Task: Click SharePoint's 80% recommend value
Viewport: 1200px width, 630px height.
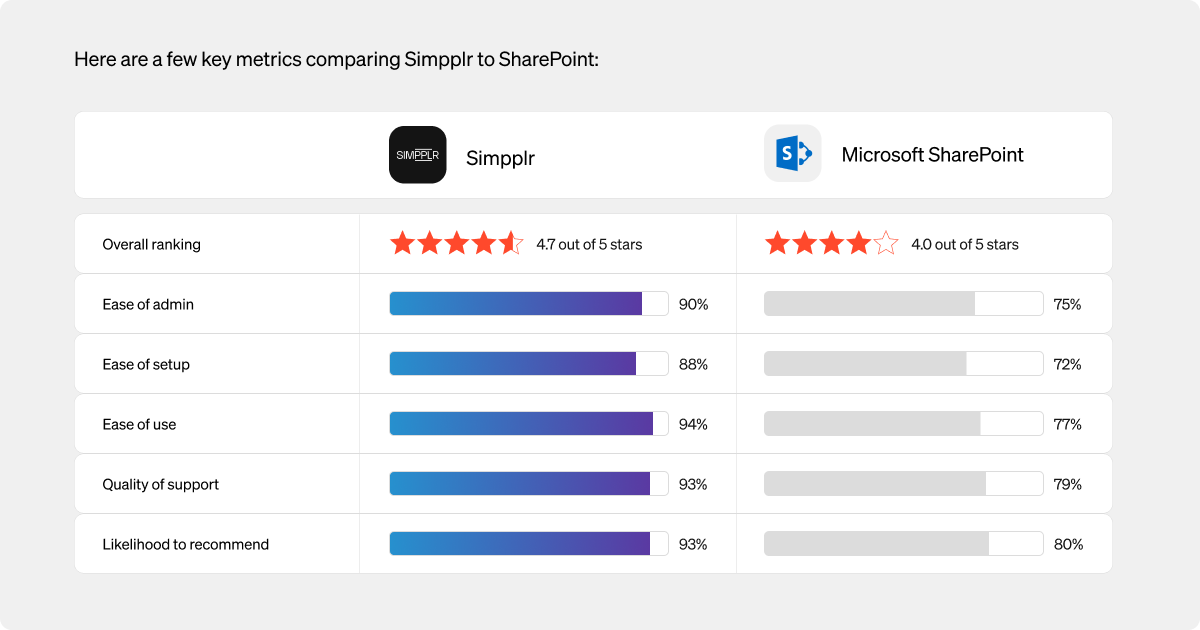Action: pyautogui.click(x=1068, y=545)
